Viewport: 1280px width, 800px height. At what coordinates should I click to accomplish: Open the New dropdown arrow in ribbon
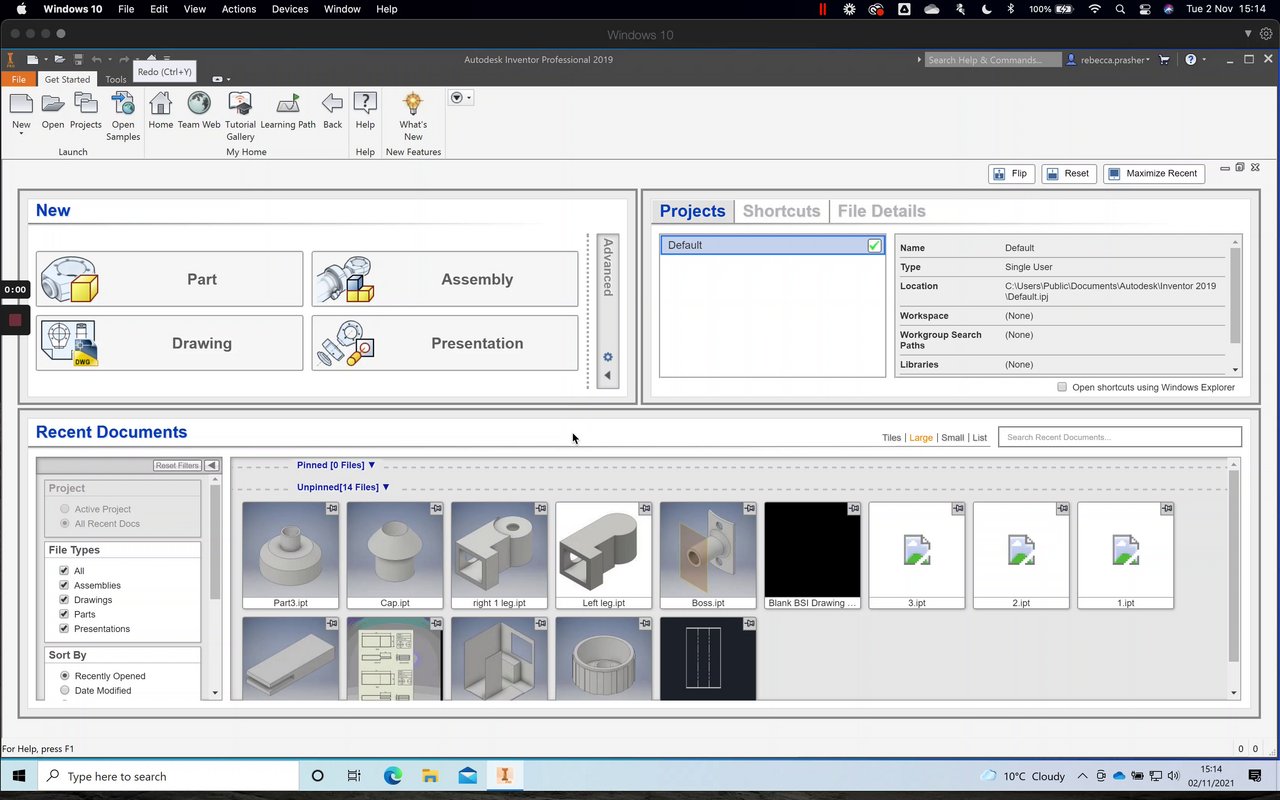tap(21, 134)
